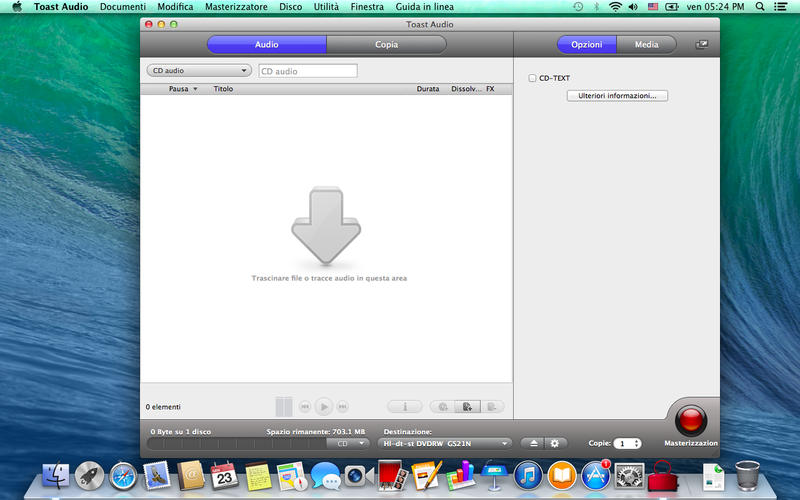Open iBooks orange icon in Dock
800x500 pixels.
562,476
